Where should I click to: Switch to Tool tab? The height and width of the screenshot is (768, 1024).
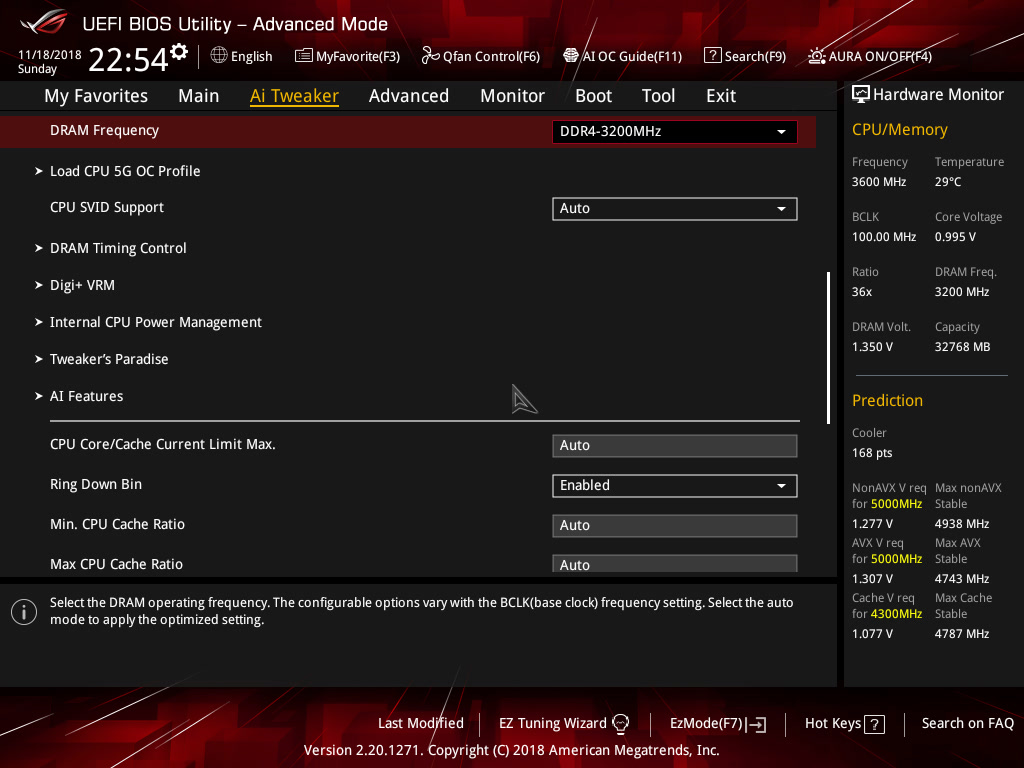[x=658, y=96]
